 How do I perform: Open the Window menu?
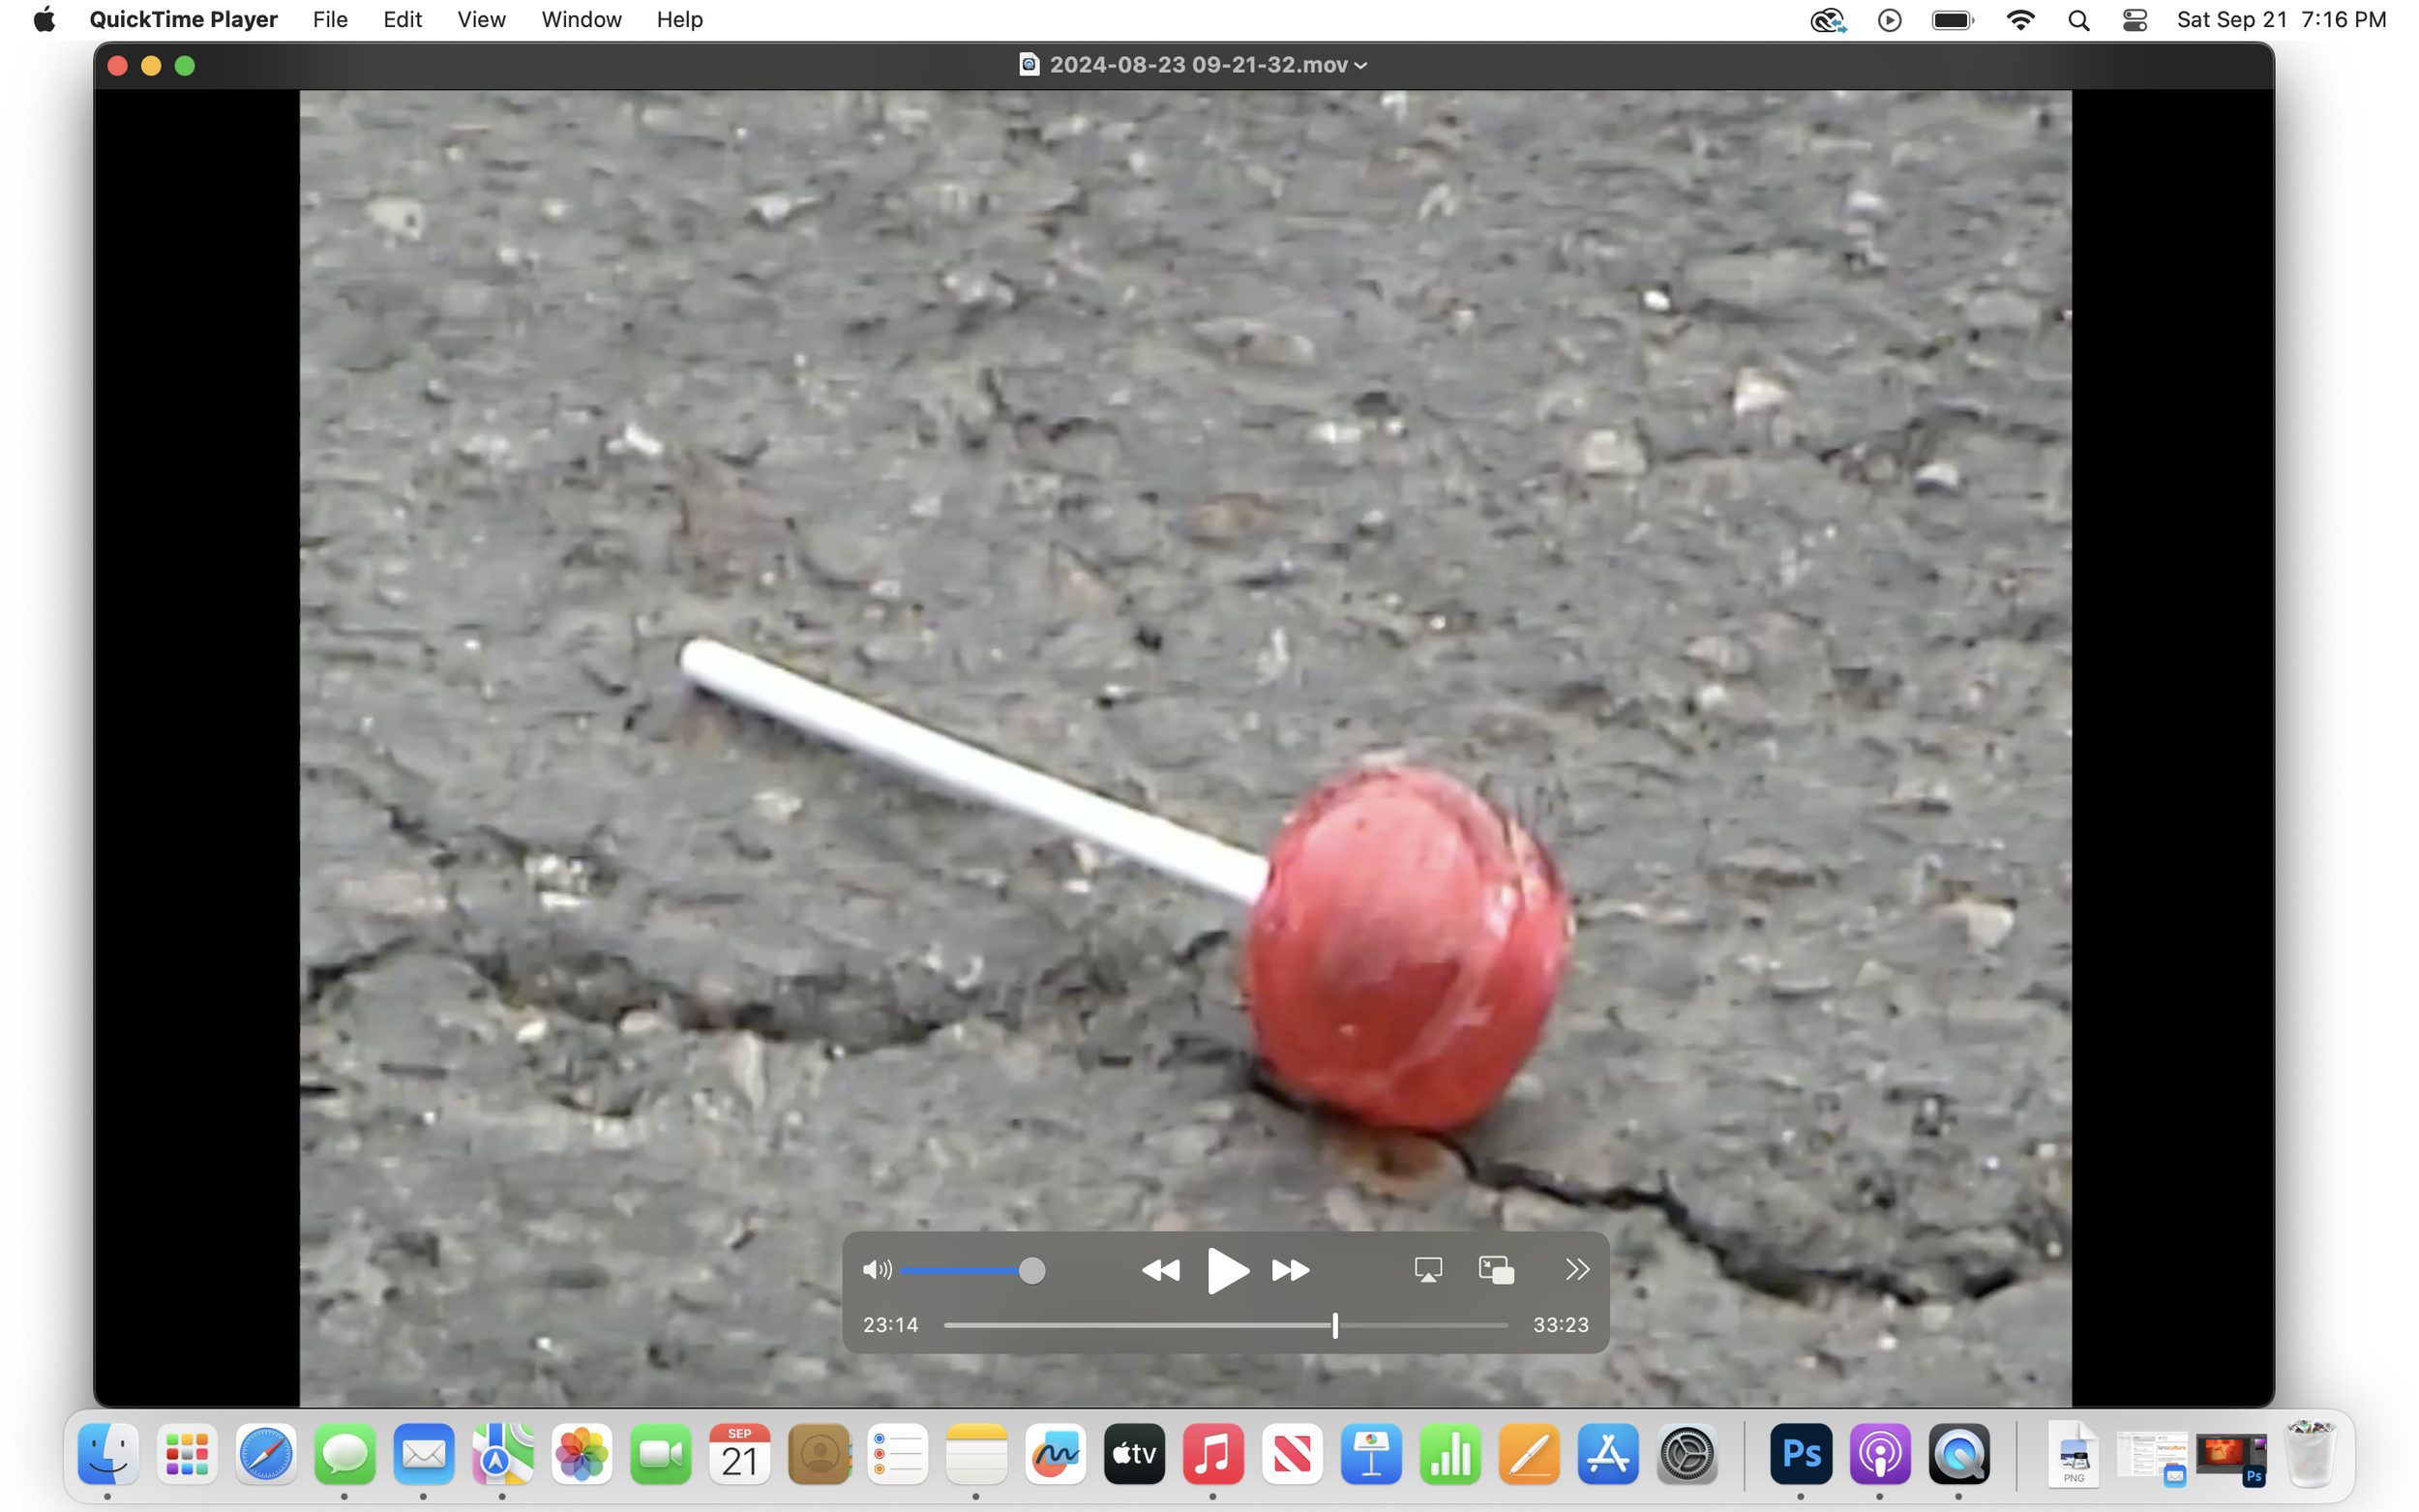pos(581,20)
